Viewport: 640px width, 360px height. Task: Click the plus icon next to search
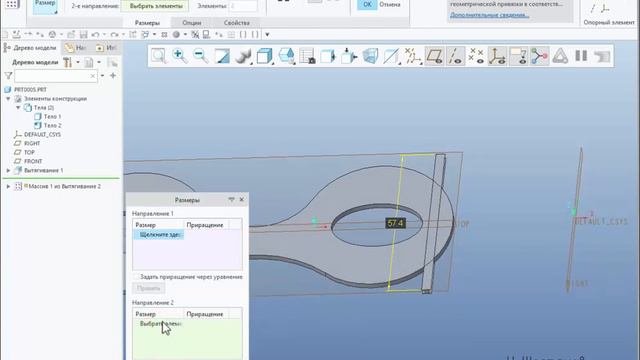coord(113,76)
